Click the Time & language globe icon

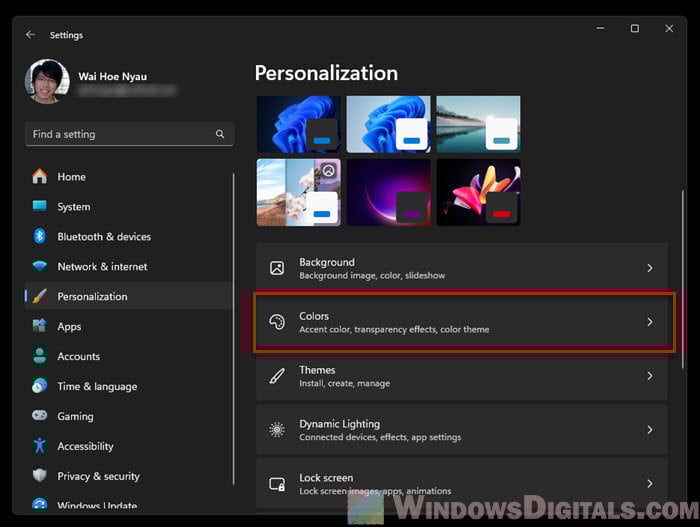coord(40,386)
